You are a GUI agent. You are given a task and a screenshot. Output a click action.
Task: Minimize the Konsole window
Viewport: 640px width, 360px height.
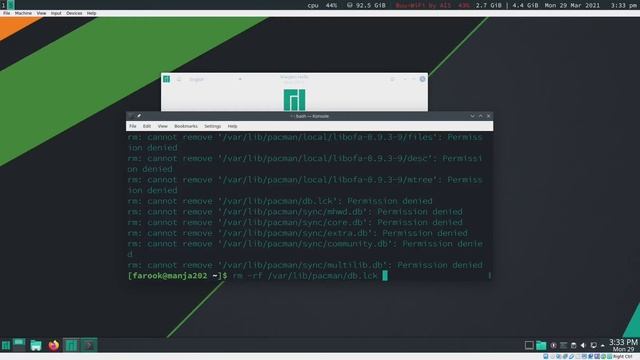(x=472, y=116)
